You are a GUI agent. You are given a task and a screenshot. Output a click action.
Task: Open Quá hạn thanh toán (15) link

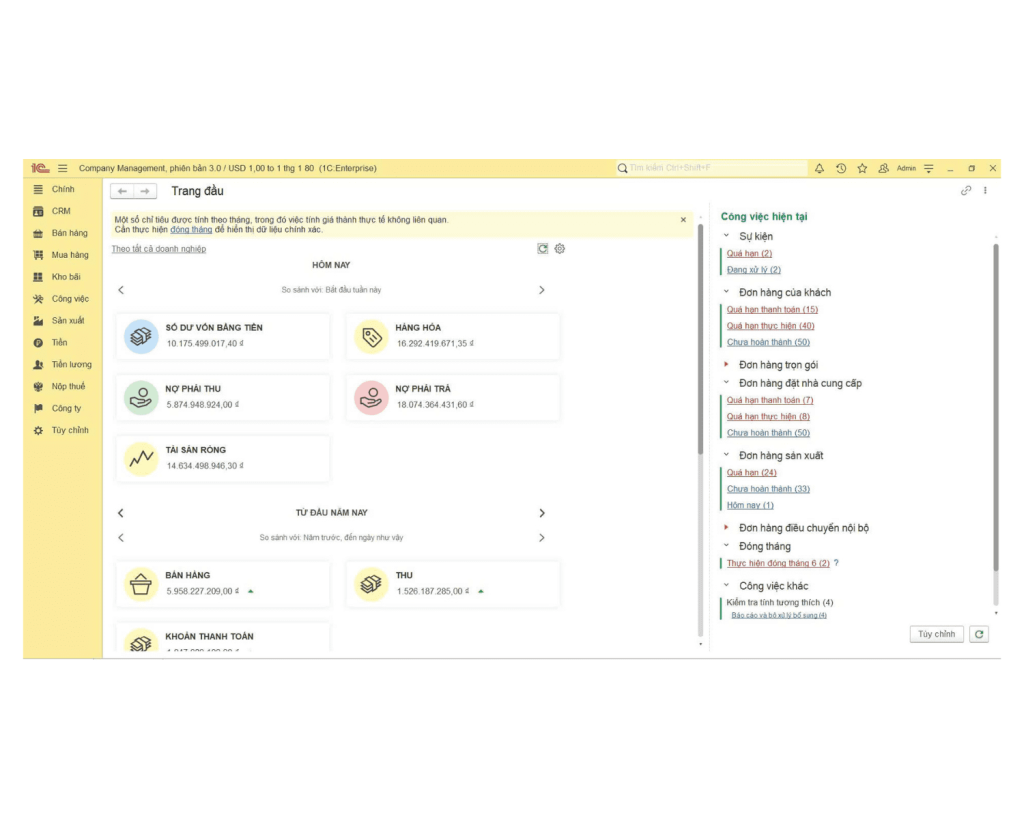772,310
